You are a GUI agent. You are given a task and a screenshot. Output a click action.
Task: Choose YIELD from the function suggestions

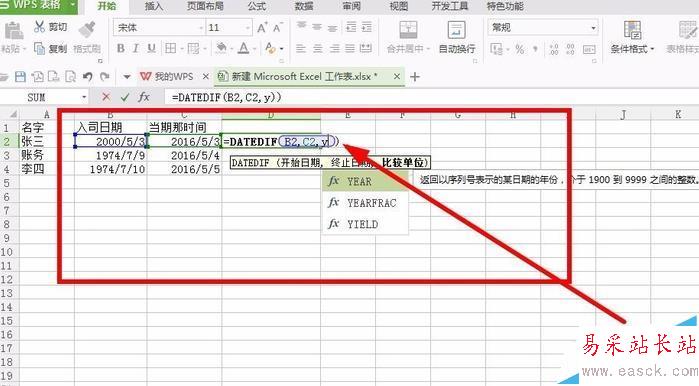tap(365, 224)
